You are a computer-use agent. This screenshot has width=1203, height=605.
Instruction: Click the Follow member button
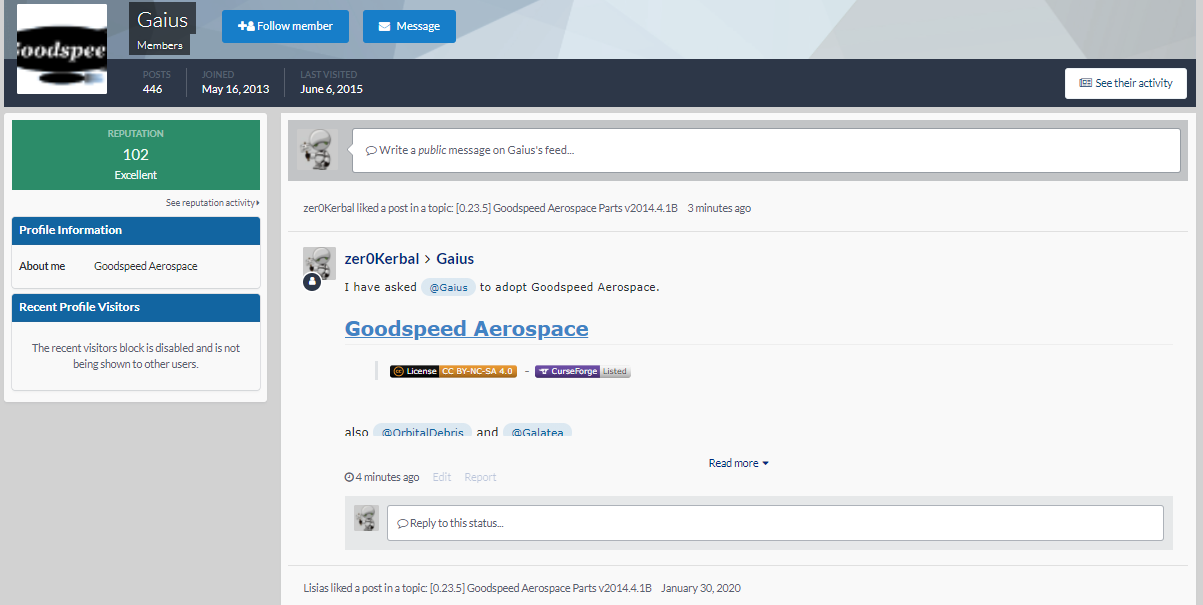tap(285, 26)
